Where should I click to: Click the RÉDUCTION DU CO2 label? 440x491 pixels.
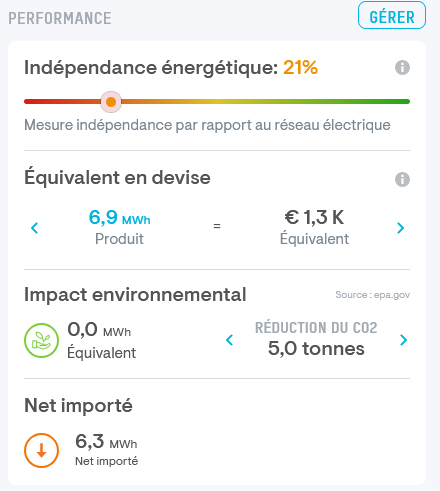[316, 328]
